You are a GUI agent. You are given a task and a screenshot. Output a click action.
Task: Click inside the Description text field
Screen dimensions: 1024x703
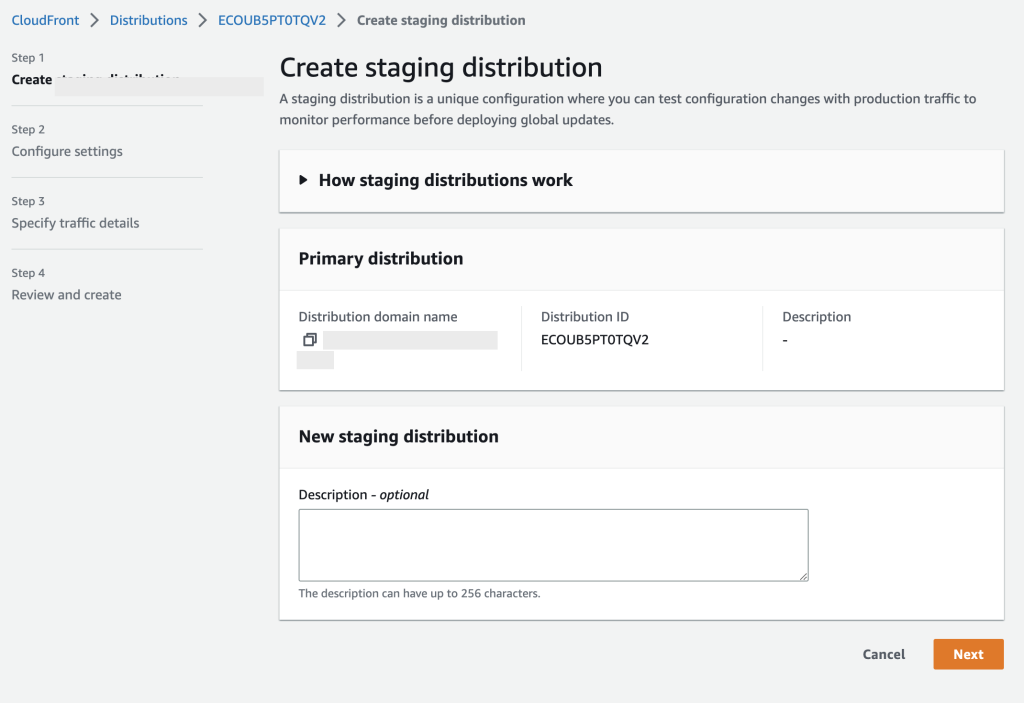point(553,544)
